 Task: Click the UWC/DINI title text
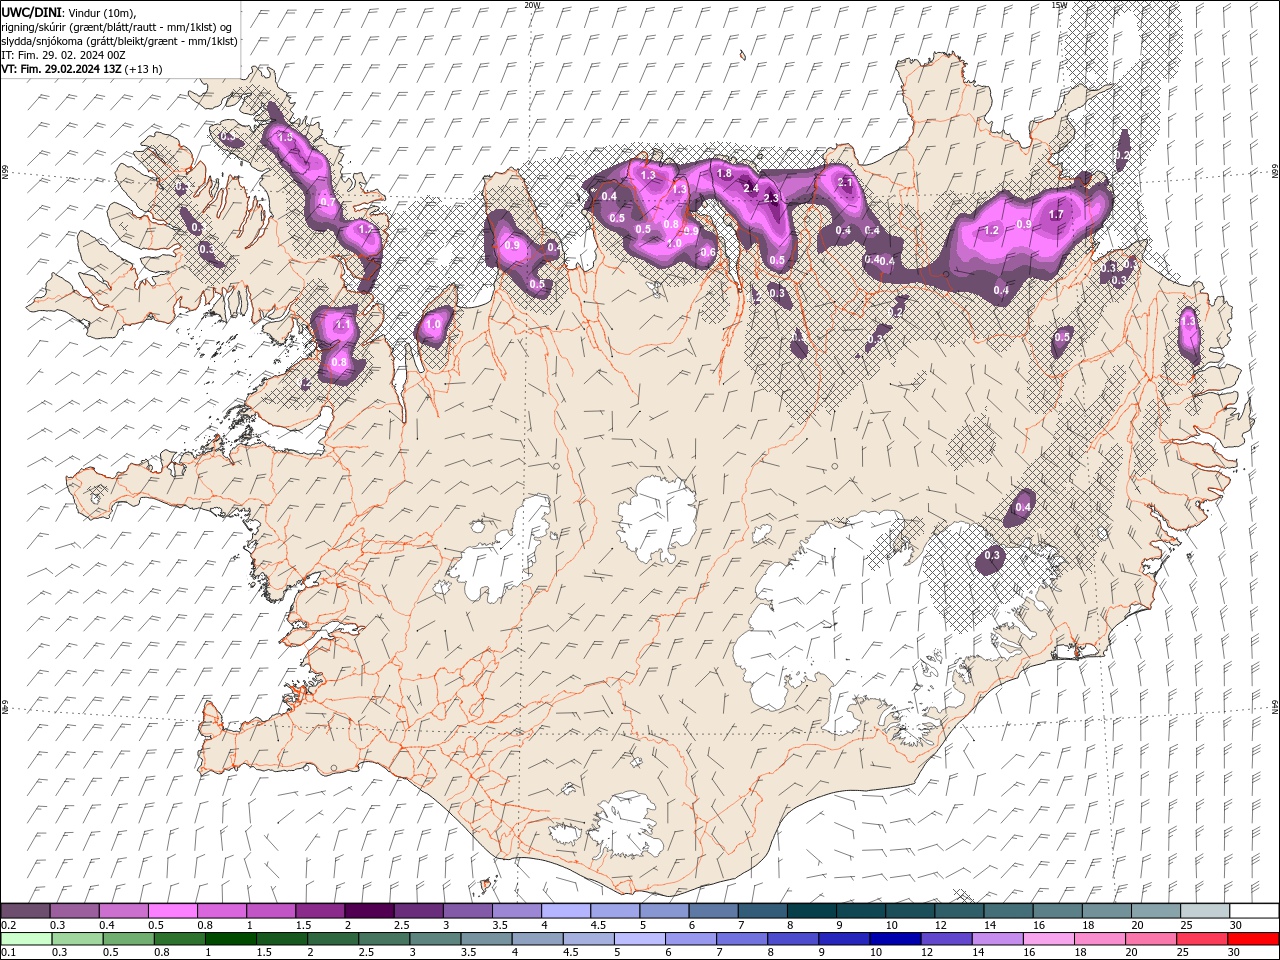32,11
